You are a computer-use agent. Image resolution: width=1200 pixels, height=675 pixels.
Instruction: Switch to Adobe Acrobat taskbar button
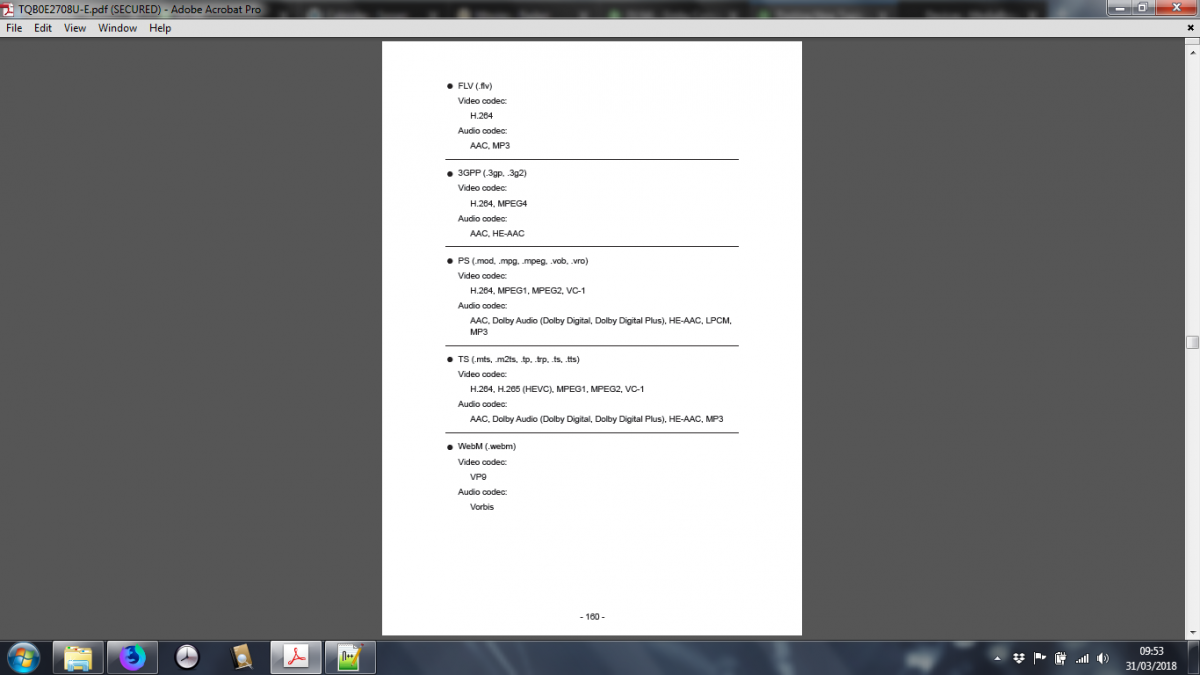(296, 657)
